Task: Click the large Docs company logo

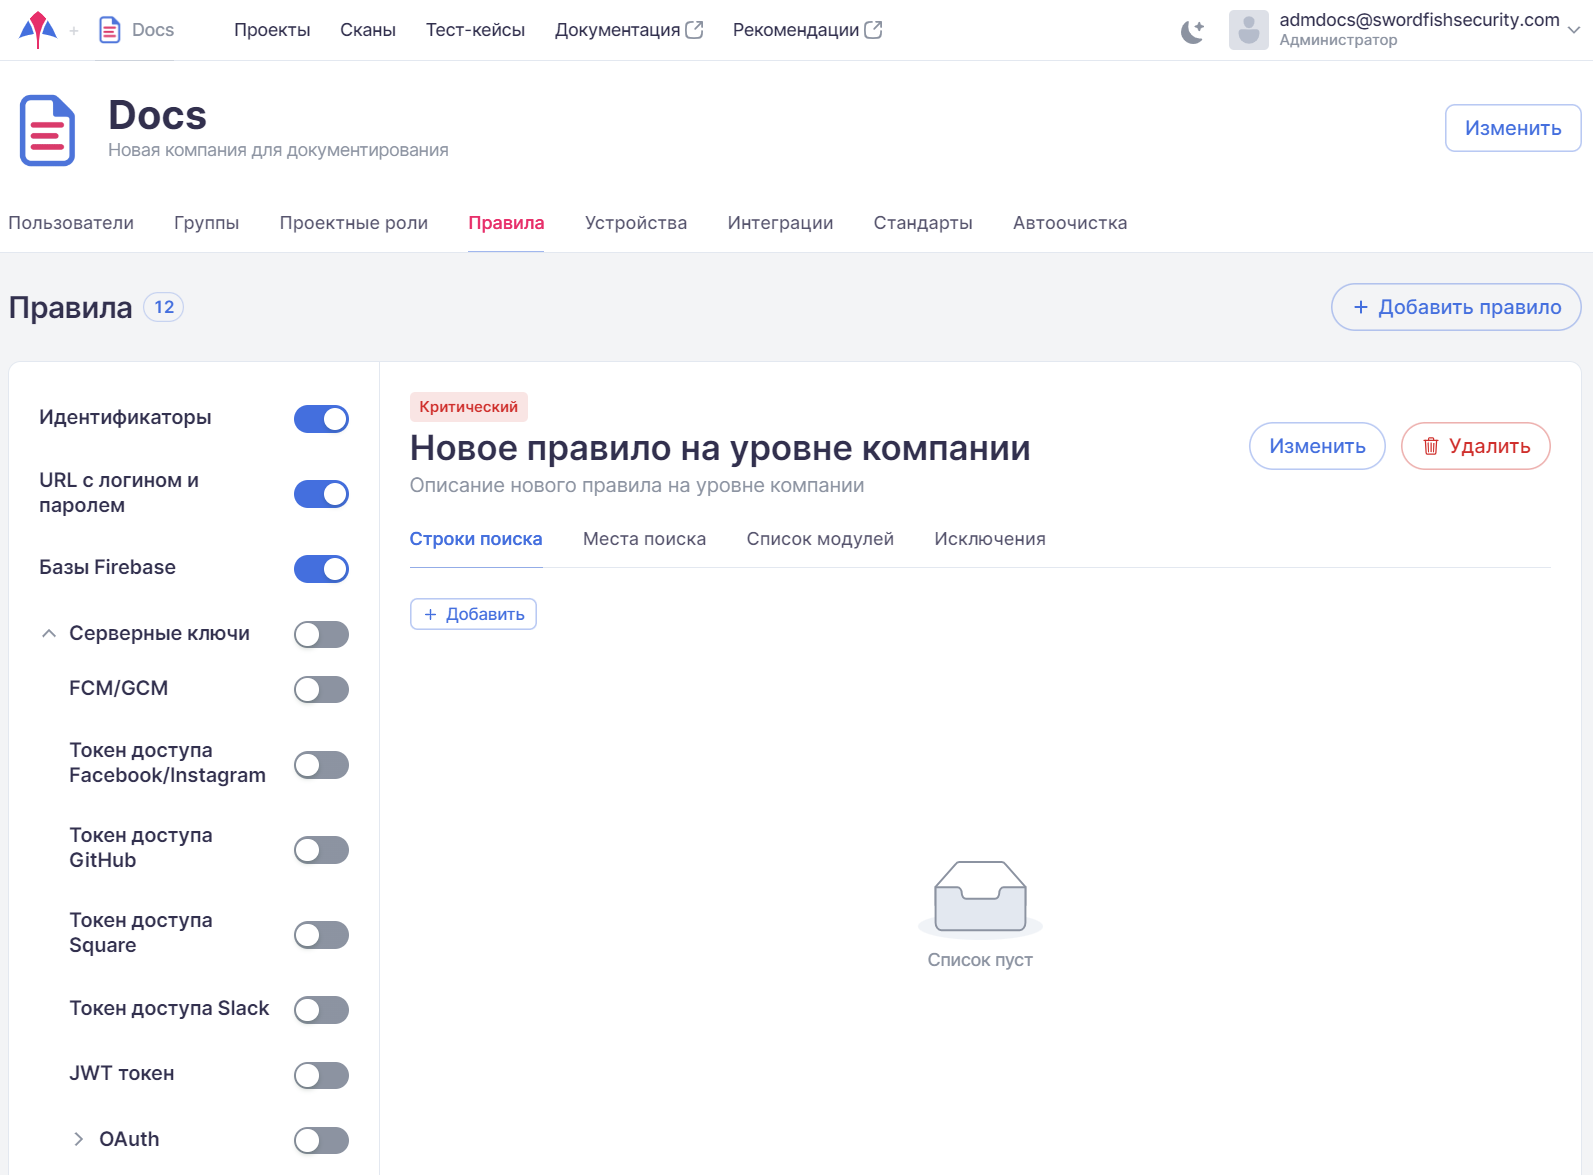Action: click(x=47, y=130)
